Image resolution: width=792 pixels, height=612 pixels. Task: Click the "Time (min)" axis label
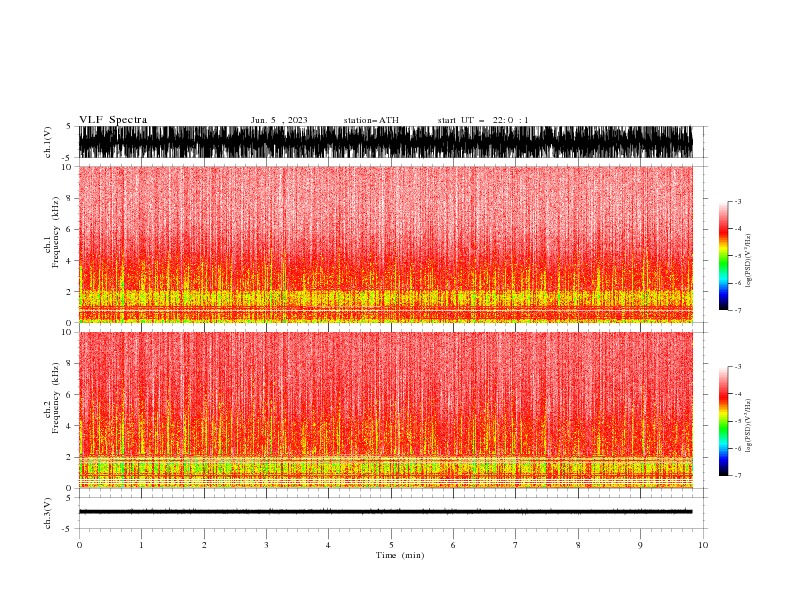(x=400, y=555)
